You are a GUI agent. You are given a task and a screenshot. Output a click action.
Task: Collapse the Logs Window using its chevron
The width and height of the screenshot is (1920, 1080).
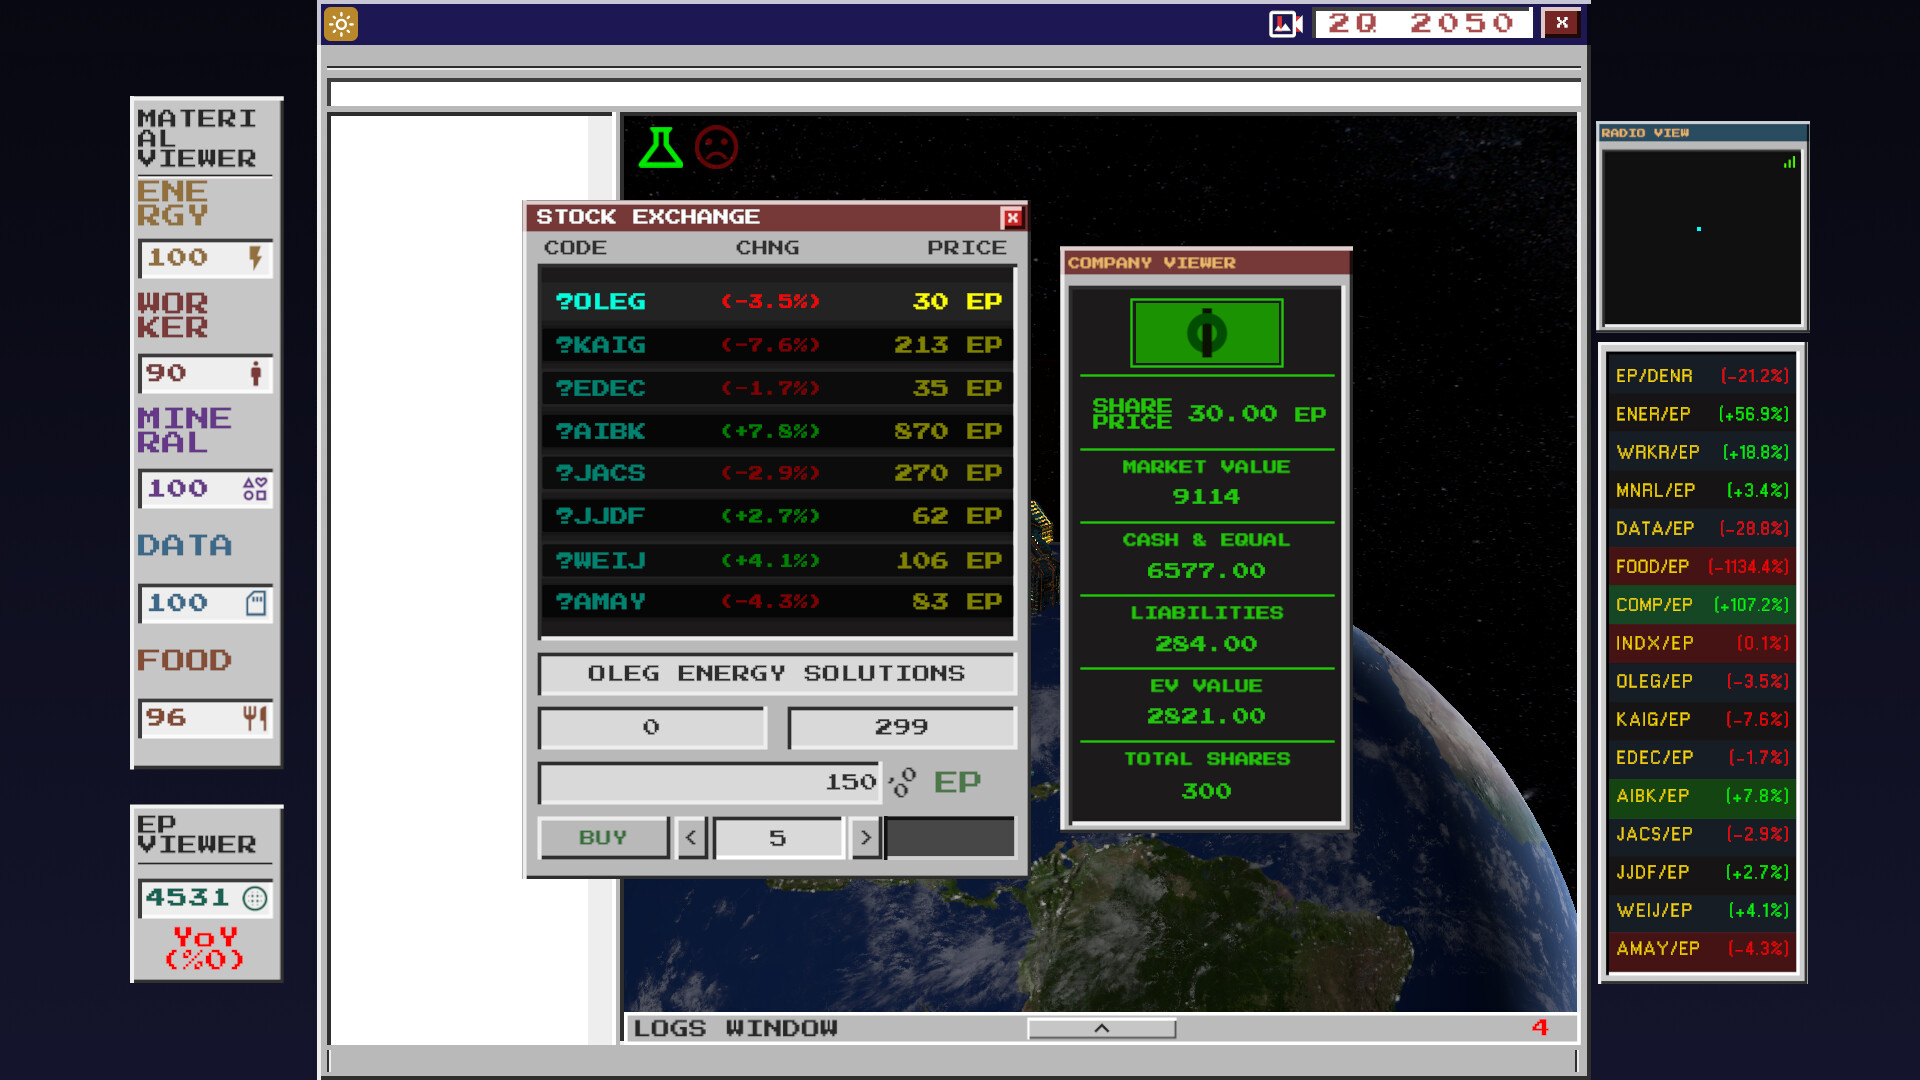(x=1100, y=1027)
